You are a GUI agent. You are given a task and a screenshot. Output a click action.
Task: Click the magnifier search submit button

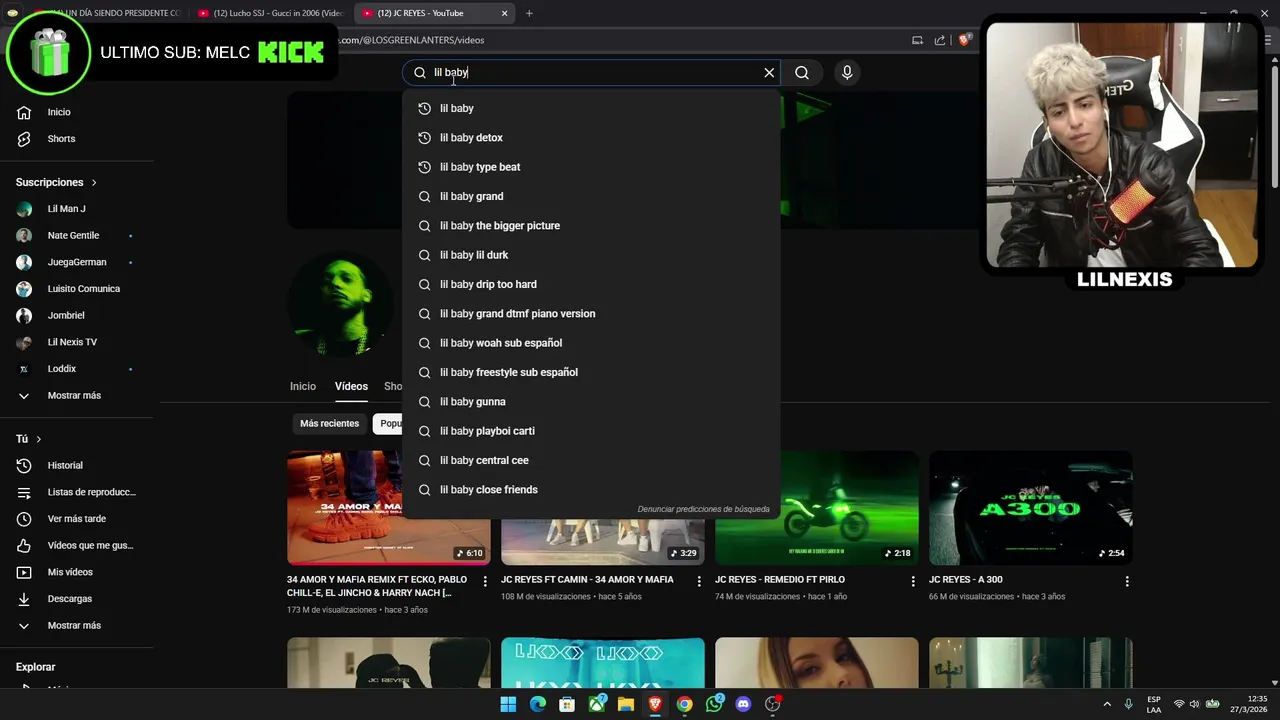point(802,72)
